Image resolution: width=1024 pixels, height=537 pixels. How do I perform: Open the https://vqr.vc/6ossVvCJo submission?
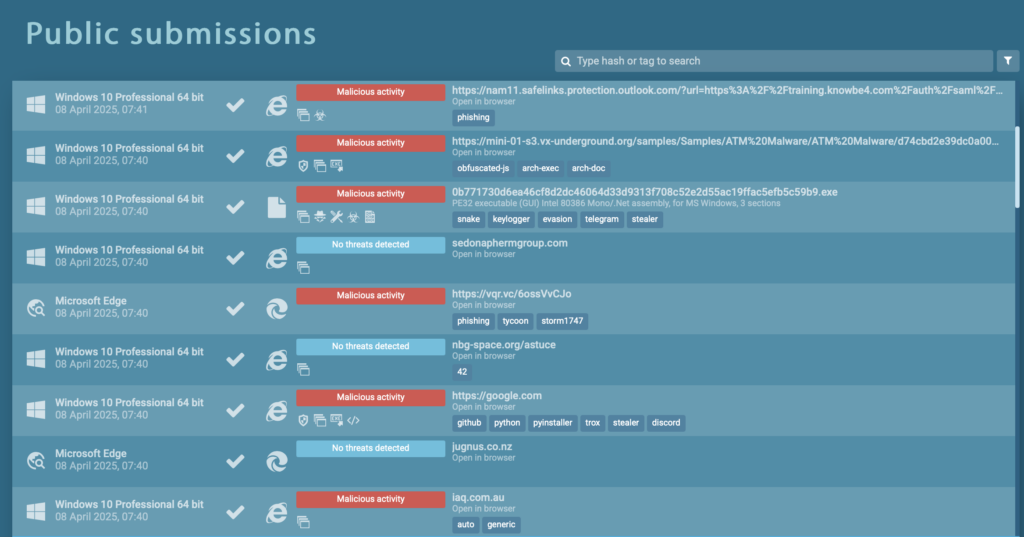511,294
